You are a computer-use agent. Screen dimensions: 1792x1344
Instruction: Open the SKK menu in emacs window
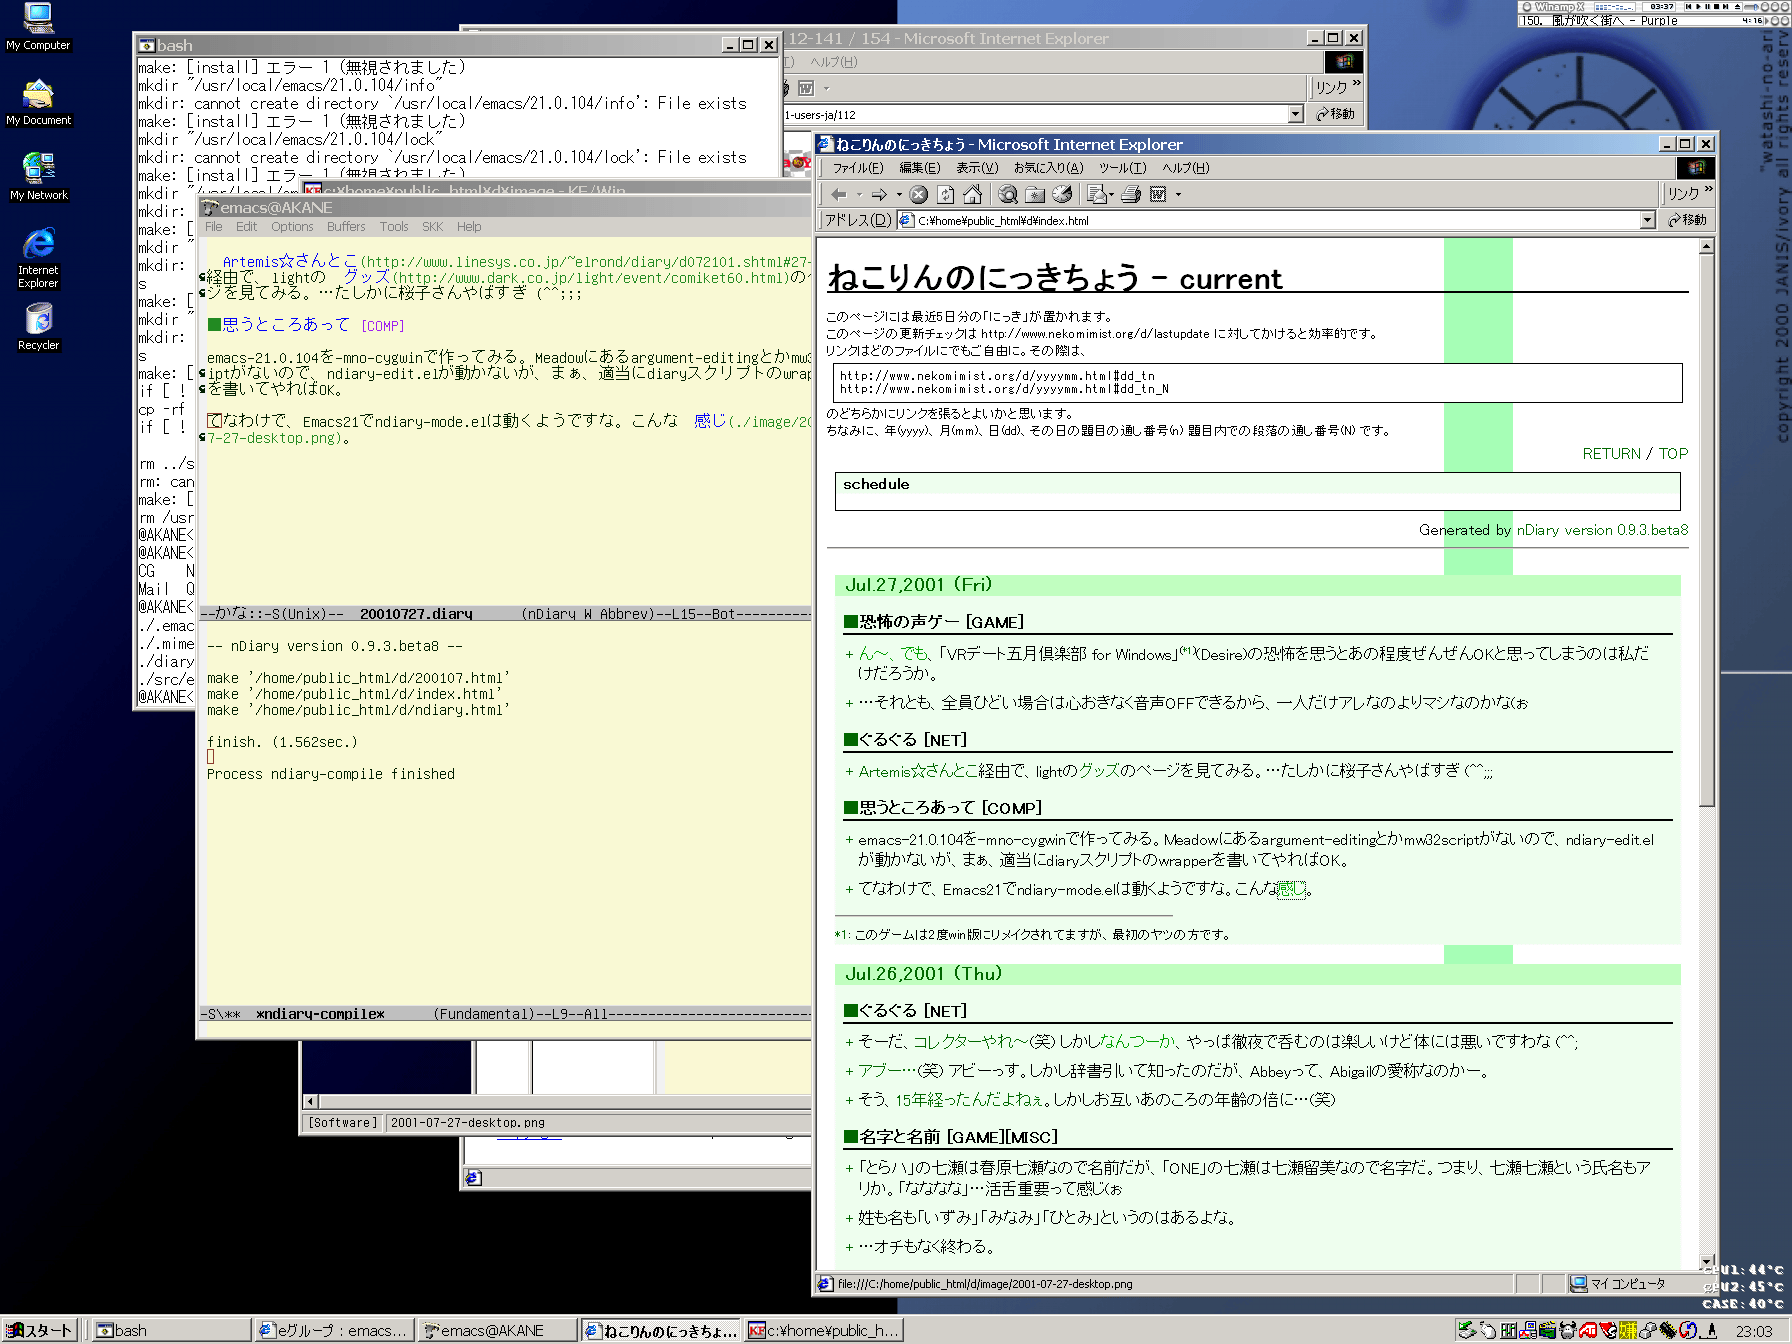pos(432,227)
